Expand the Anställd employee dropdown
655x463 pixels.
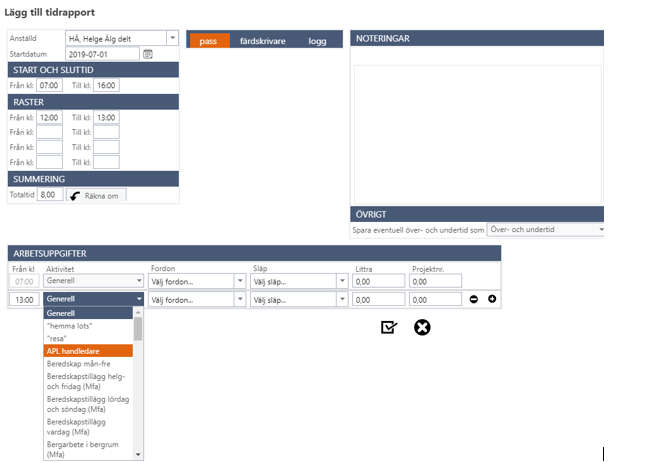(x=172, y=38)
